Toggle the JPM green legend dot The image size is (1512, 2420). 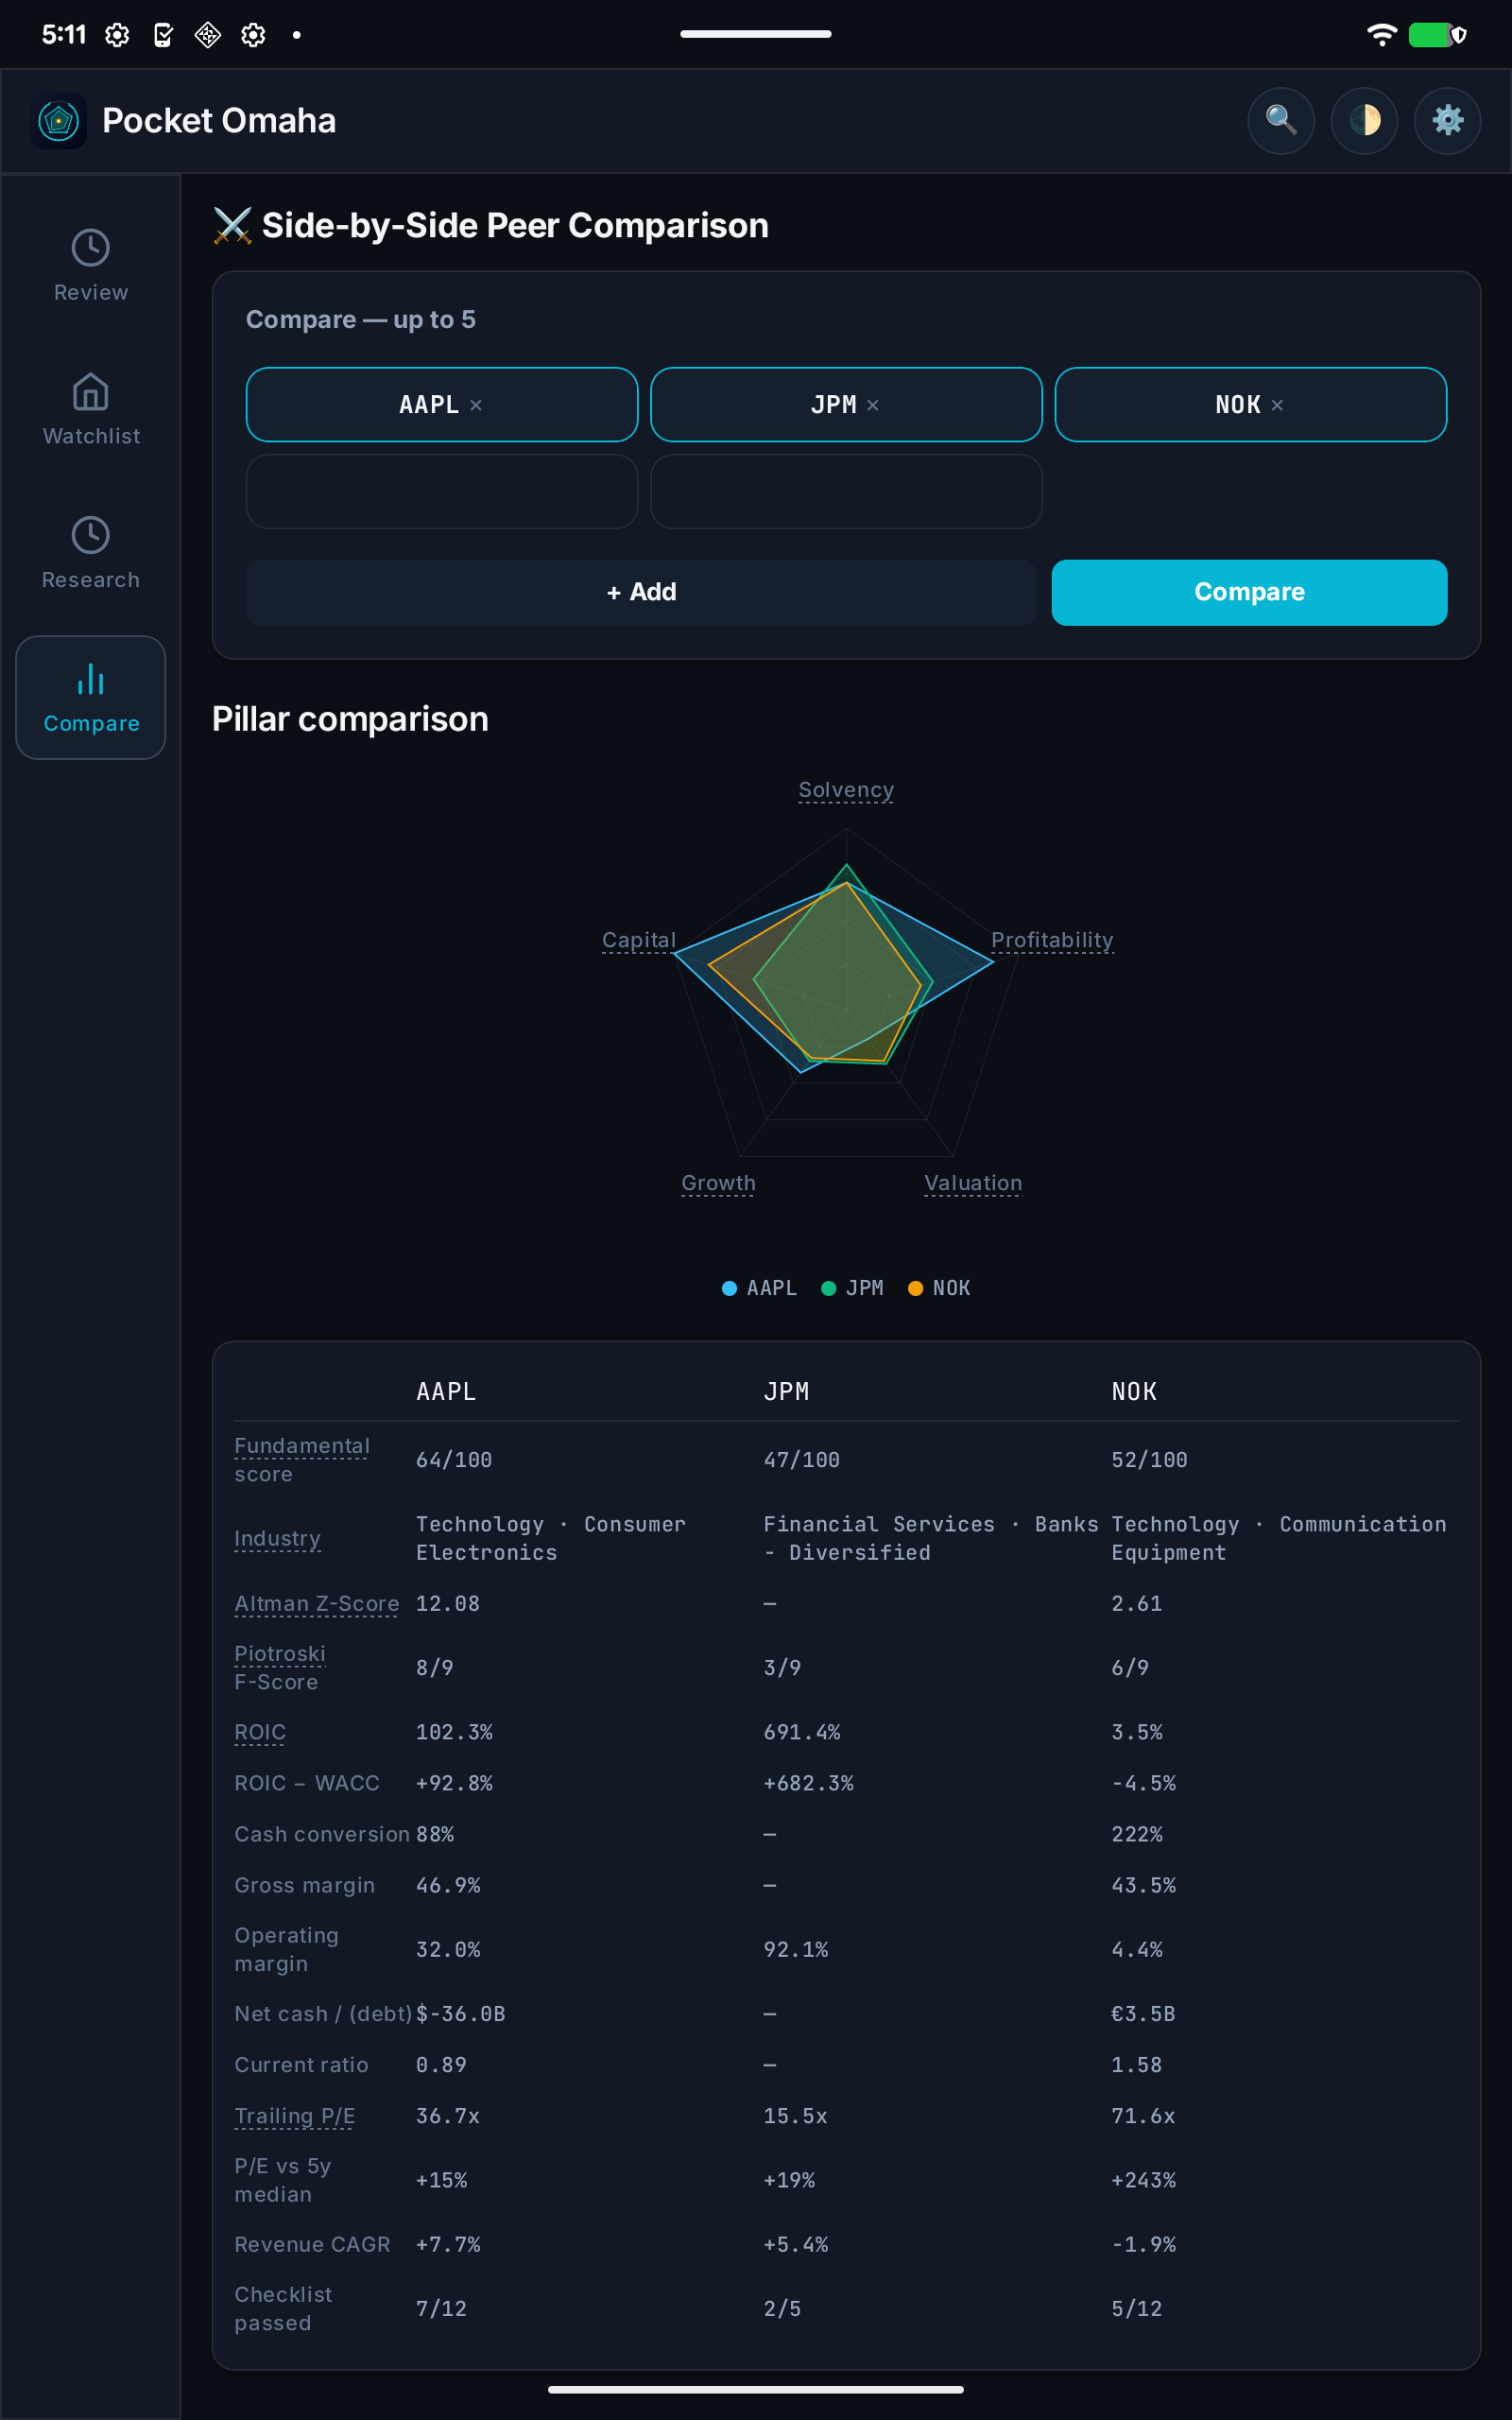click(x=828, y=1288)
